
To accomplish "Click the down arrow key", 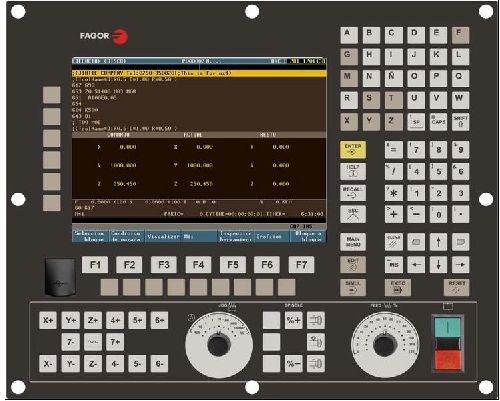I will (438, 264).
